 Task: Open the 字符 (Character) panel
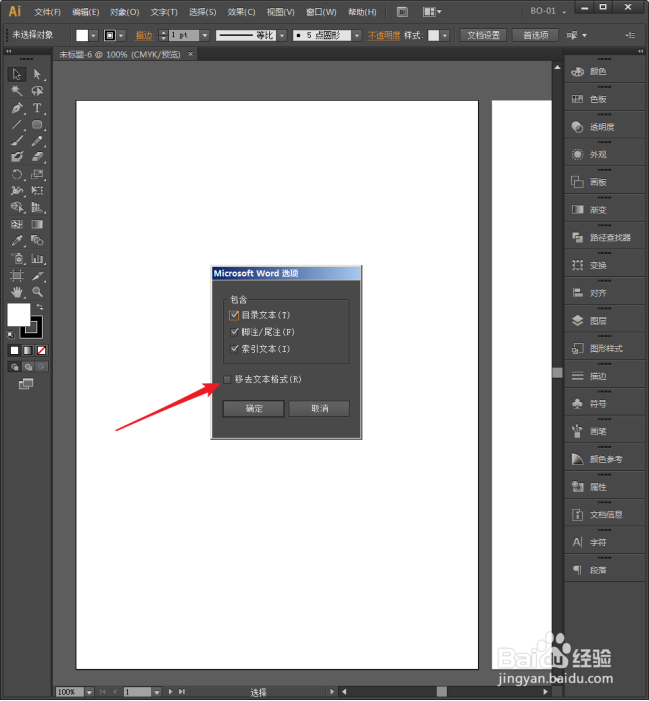[605, 543]
